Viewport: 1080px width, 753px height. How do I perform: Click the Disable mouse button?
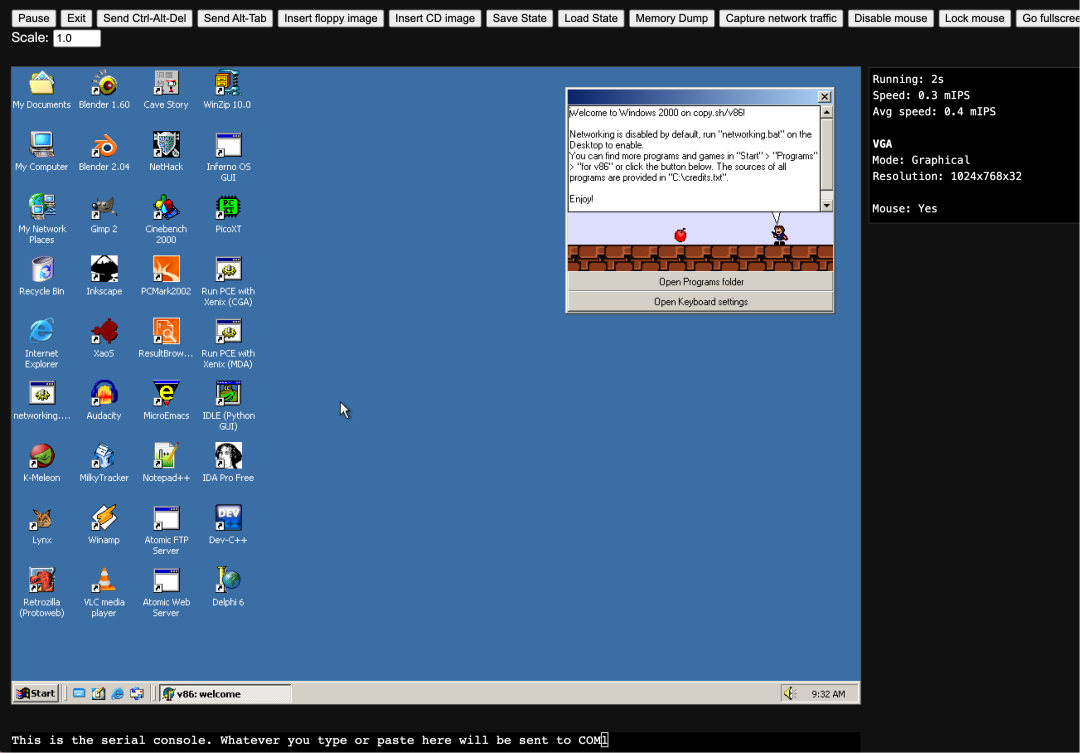point(891,18)
